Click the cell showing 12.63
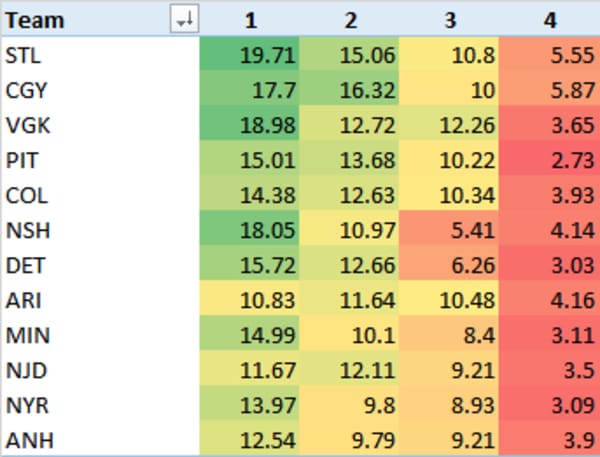Screen dimensions: 600x457 tap(349, 194)
